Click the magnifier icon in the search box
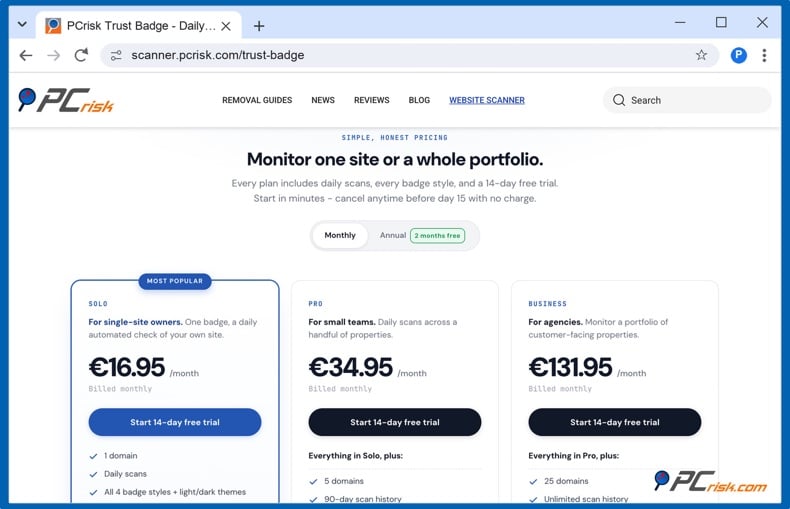The height and width of the screenshot is (509, 790). 619,100
